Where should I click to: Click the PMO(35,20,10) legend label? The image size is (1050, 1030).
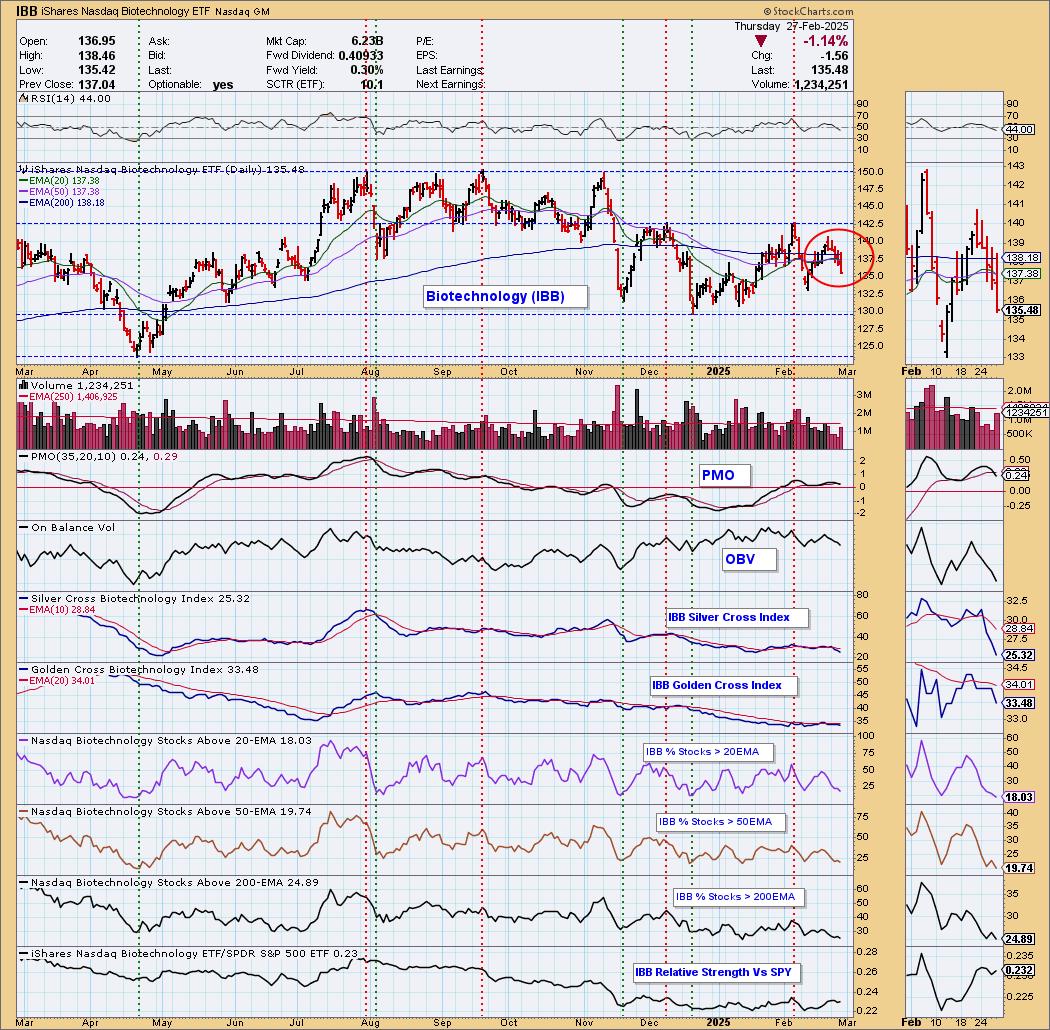point(98,456)
